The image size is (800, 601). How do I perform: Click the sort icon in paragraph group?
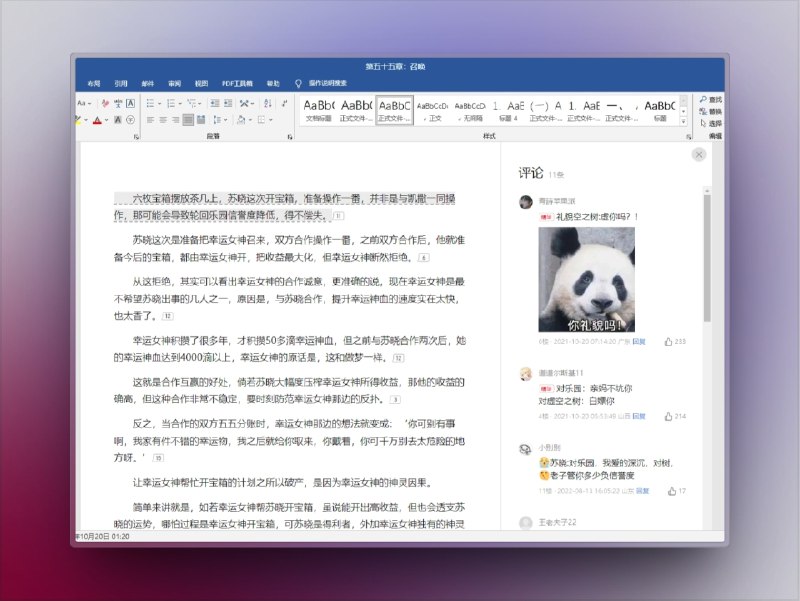pyautogui.click(x=268, y=103)
